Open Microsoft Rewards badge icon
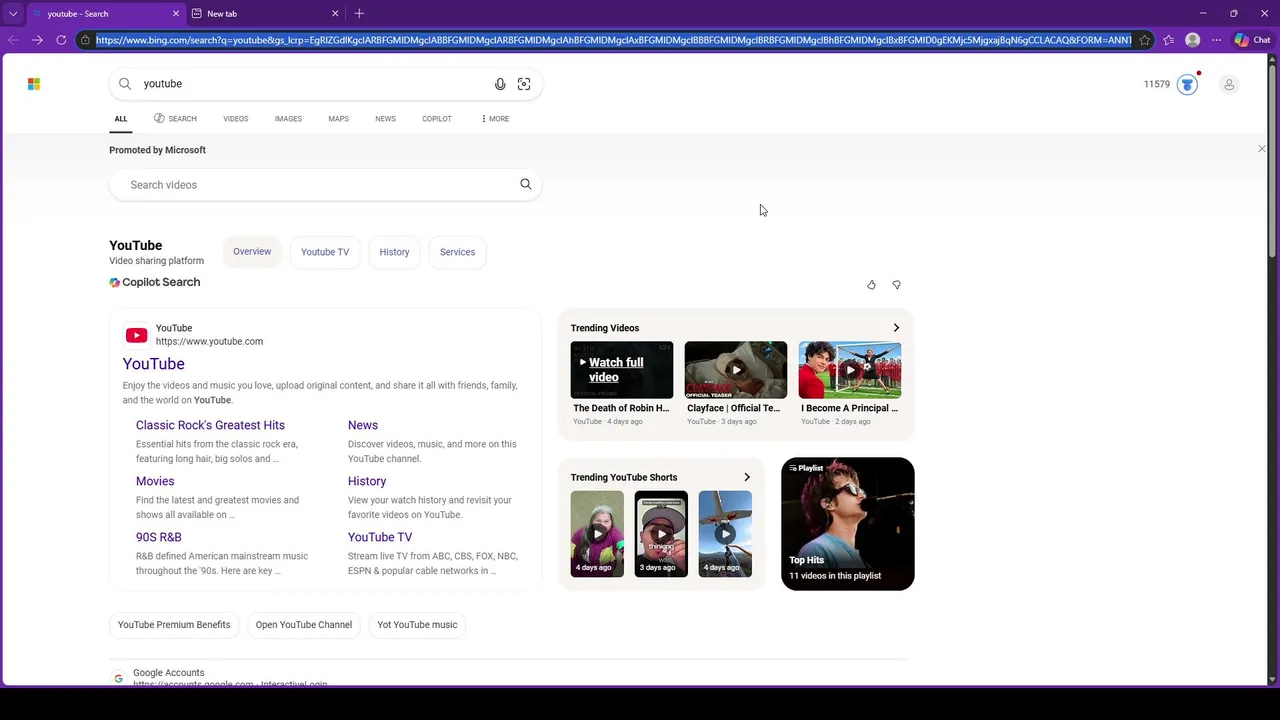The width and height of the screenshot is (1280, 720). point(1187,84)
